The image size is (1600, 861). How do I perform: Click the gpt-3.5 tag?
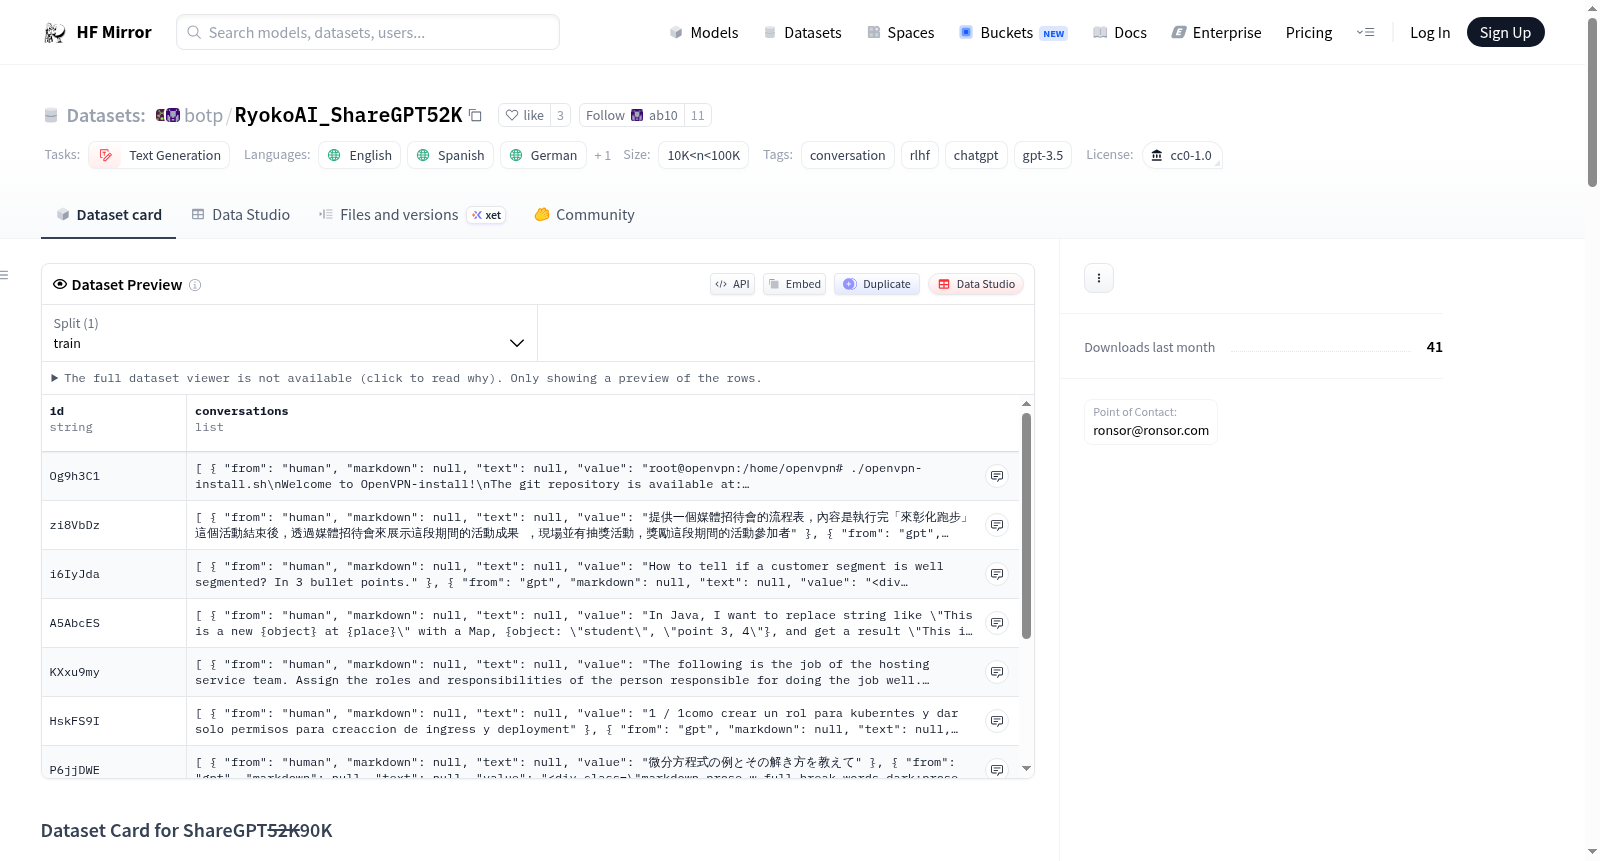[x=1043, y=156]
